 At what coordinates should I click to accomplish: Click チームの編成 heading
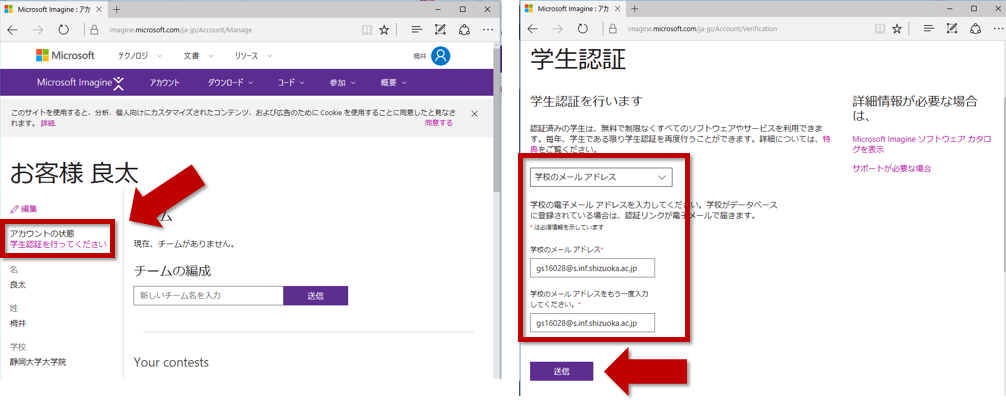(172, 270)
